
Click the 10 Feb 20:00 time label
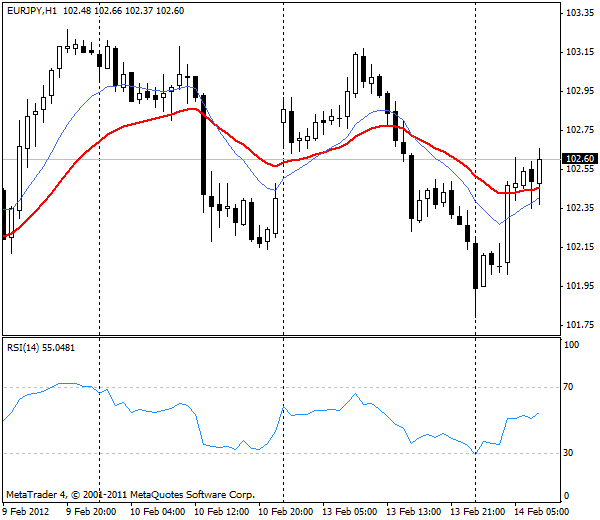pos(285,512)
